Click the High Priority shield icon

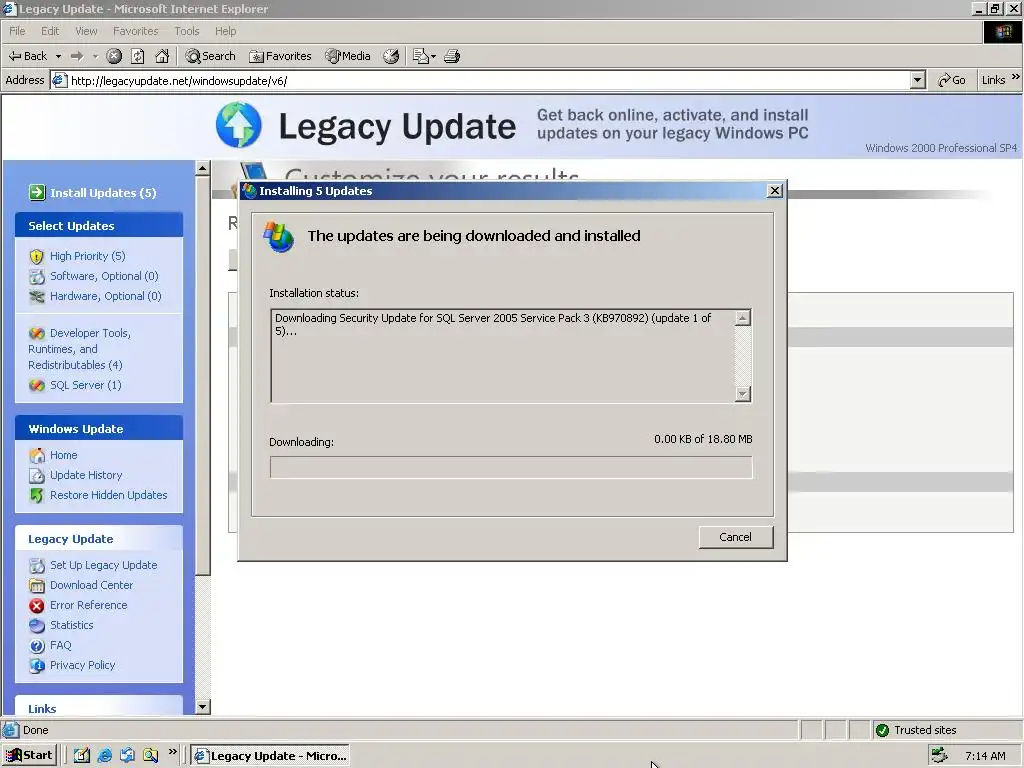click(x=37, y=257)
